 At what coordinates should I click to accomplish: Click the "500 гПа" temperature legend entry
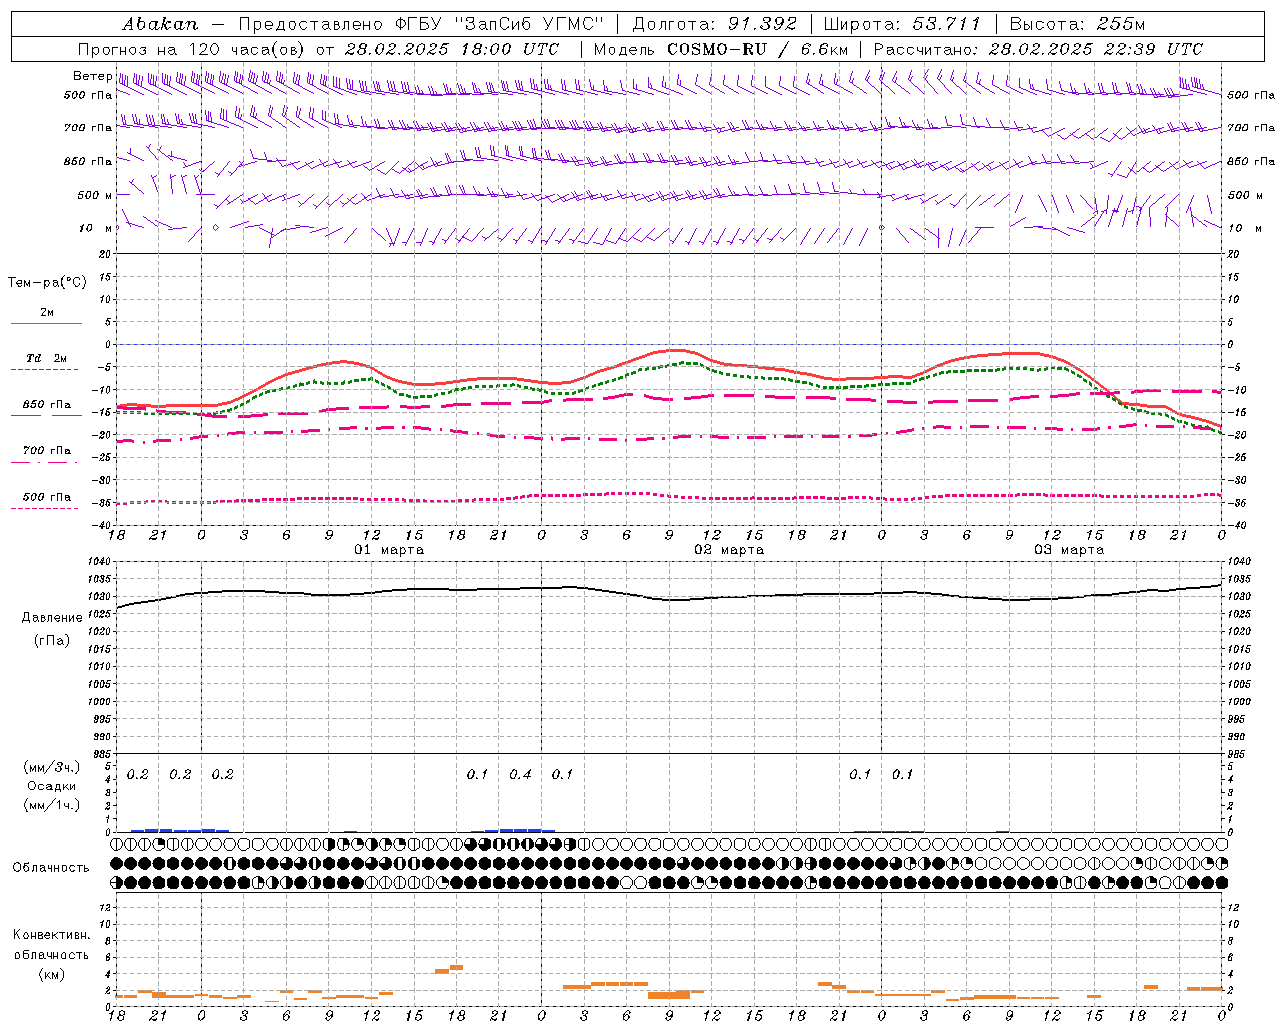pos(47,497)
